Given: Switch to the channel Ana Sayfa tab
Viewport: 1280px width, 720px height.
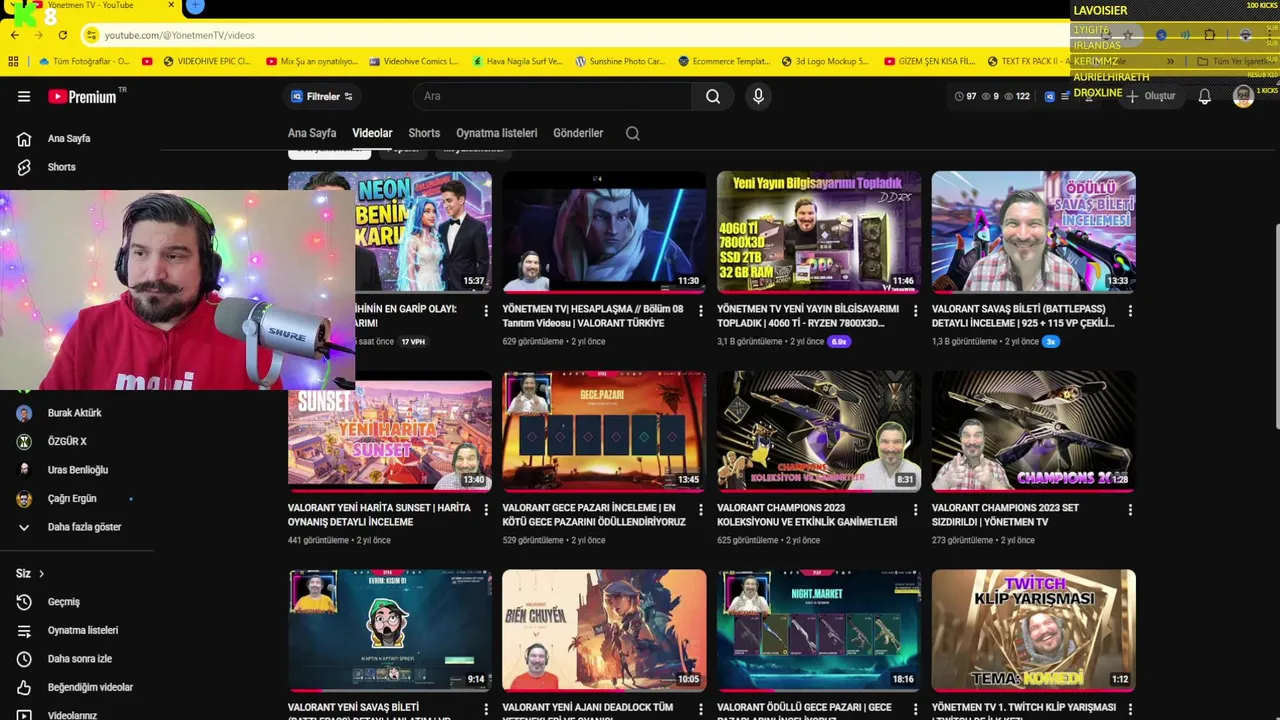Looking at the screenshot, I should pyautogui.click(x=312, y=133).
